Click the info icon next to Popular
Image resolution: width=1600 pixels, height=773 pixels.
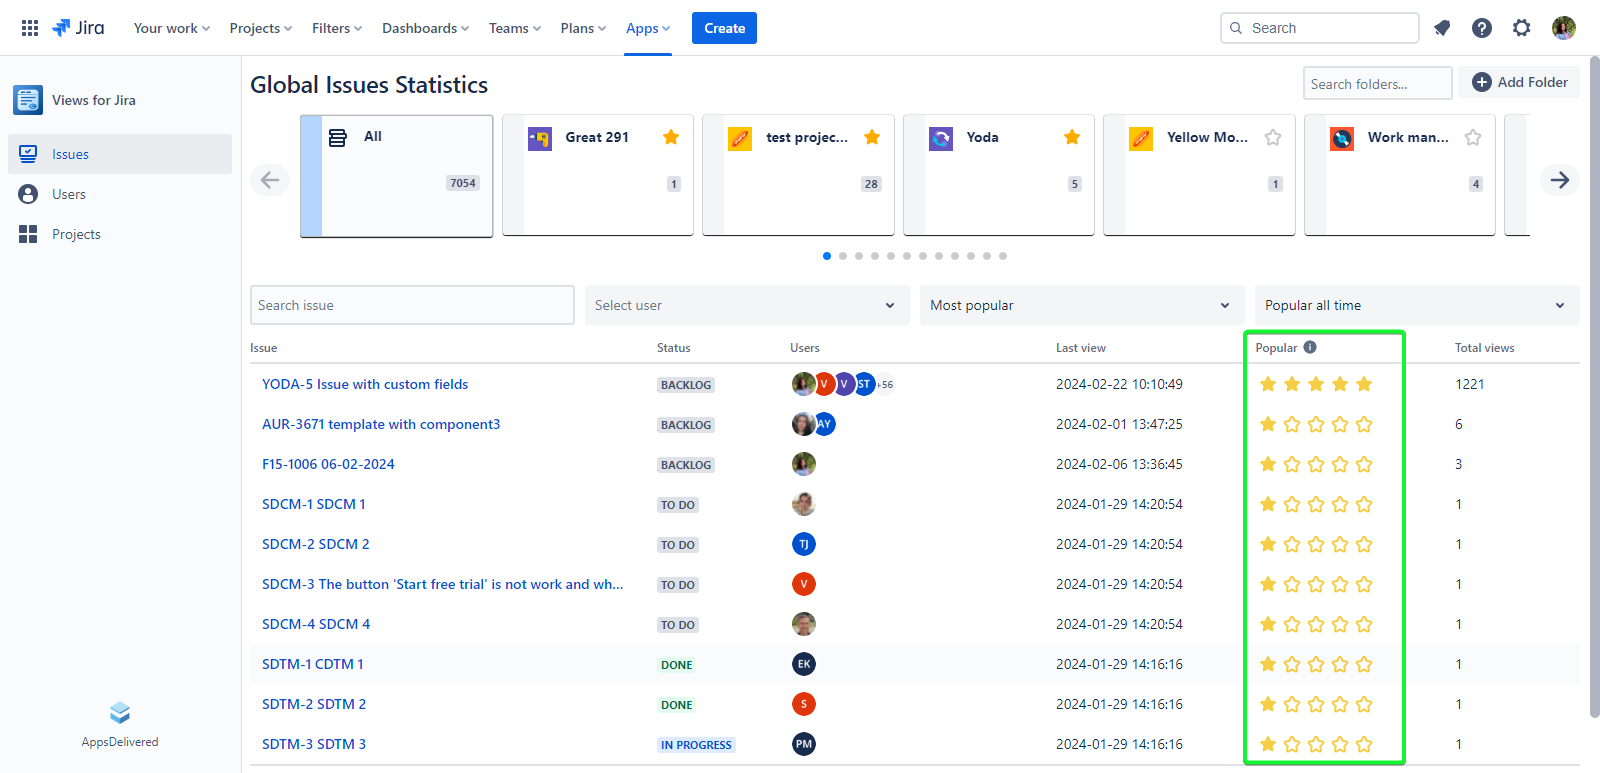pos(1310,347)
